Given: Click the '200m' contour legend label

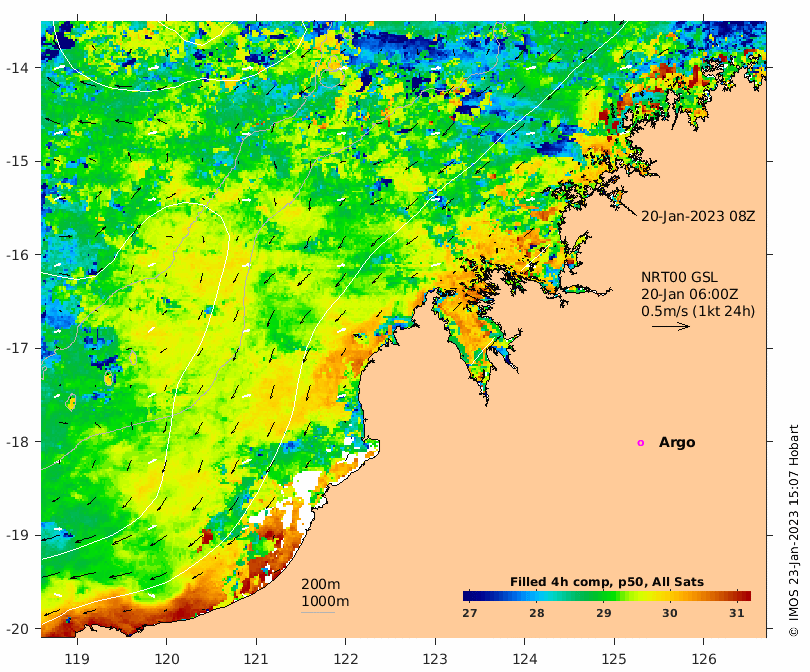Looking at the screenshot, I should (x=320, y=584).
